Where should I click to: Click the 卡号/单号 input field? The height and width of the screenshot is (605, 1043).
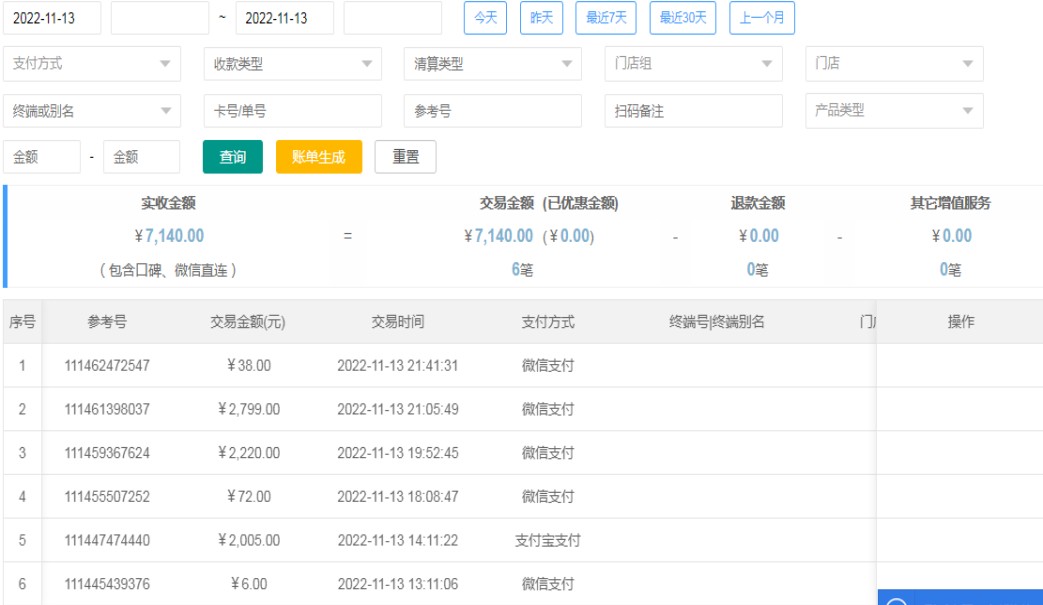coord(292,111)
